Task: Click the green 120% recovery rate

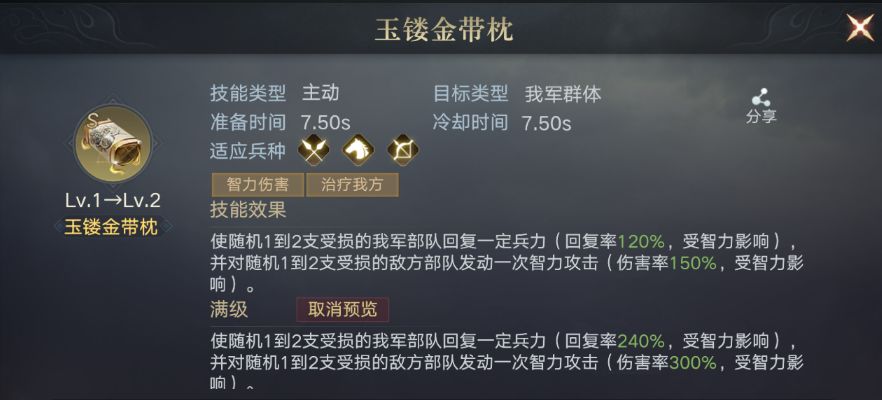Action: pyautogui.click(x=641, y=241)
